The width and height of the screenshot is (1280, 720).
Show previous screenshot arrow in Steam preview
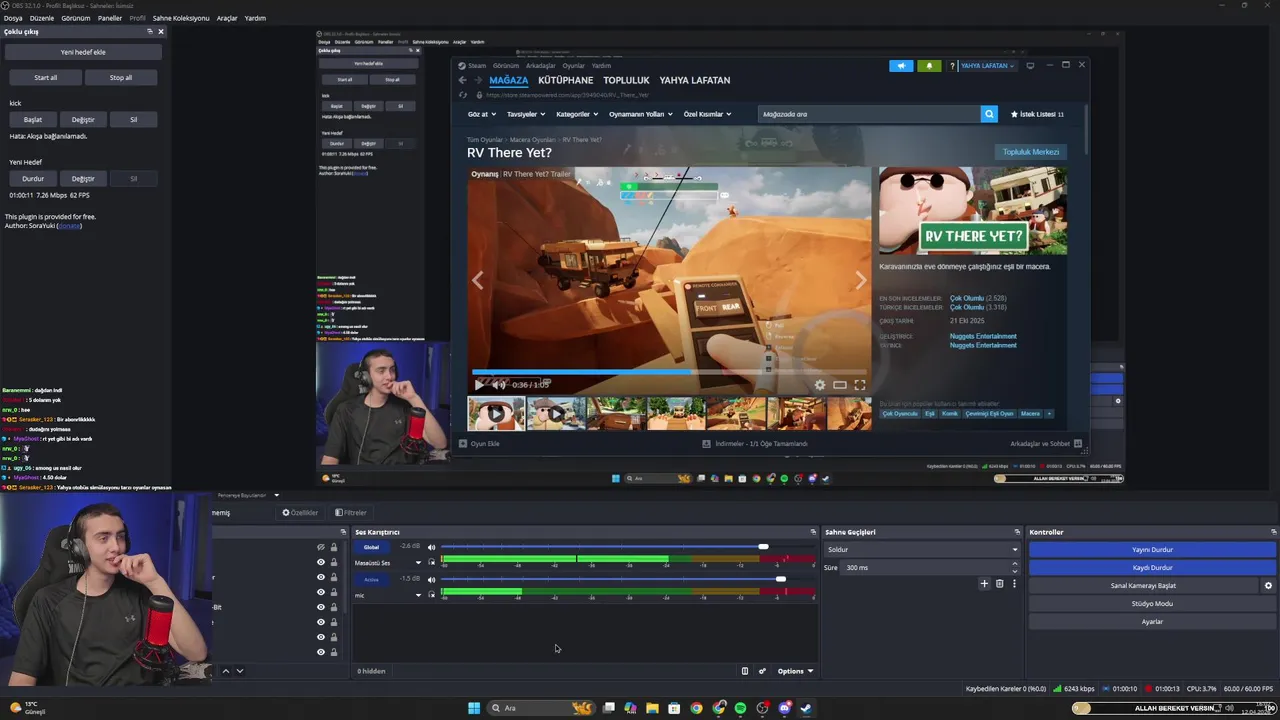(478, 281)
